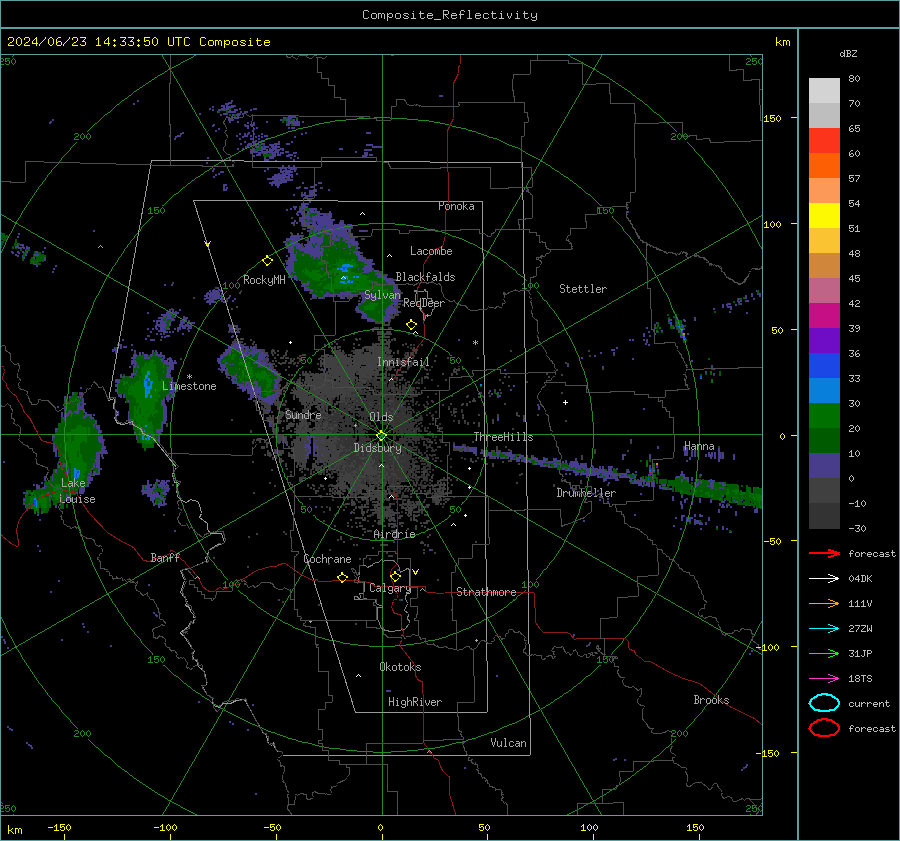Click the 111V legend text

pyautogui.click(x=860, y=603)
